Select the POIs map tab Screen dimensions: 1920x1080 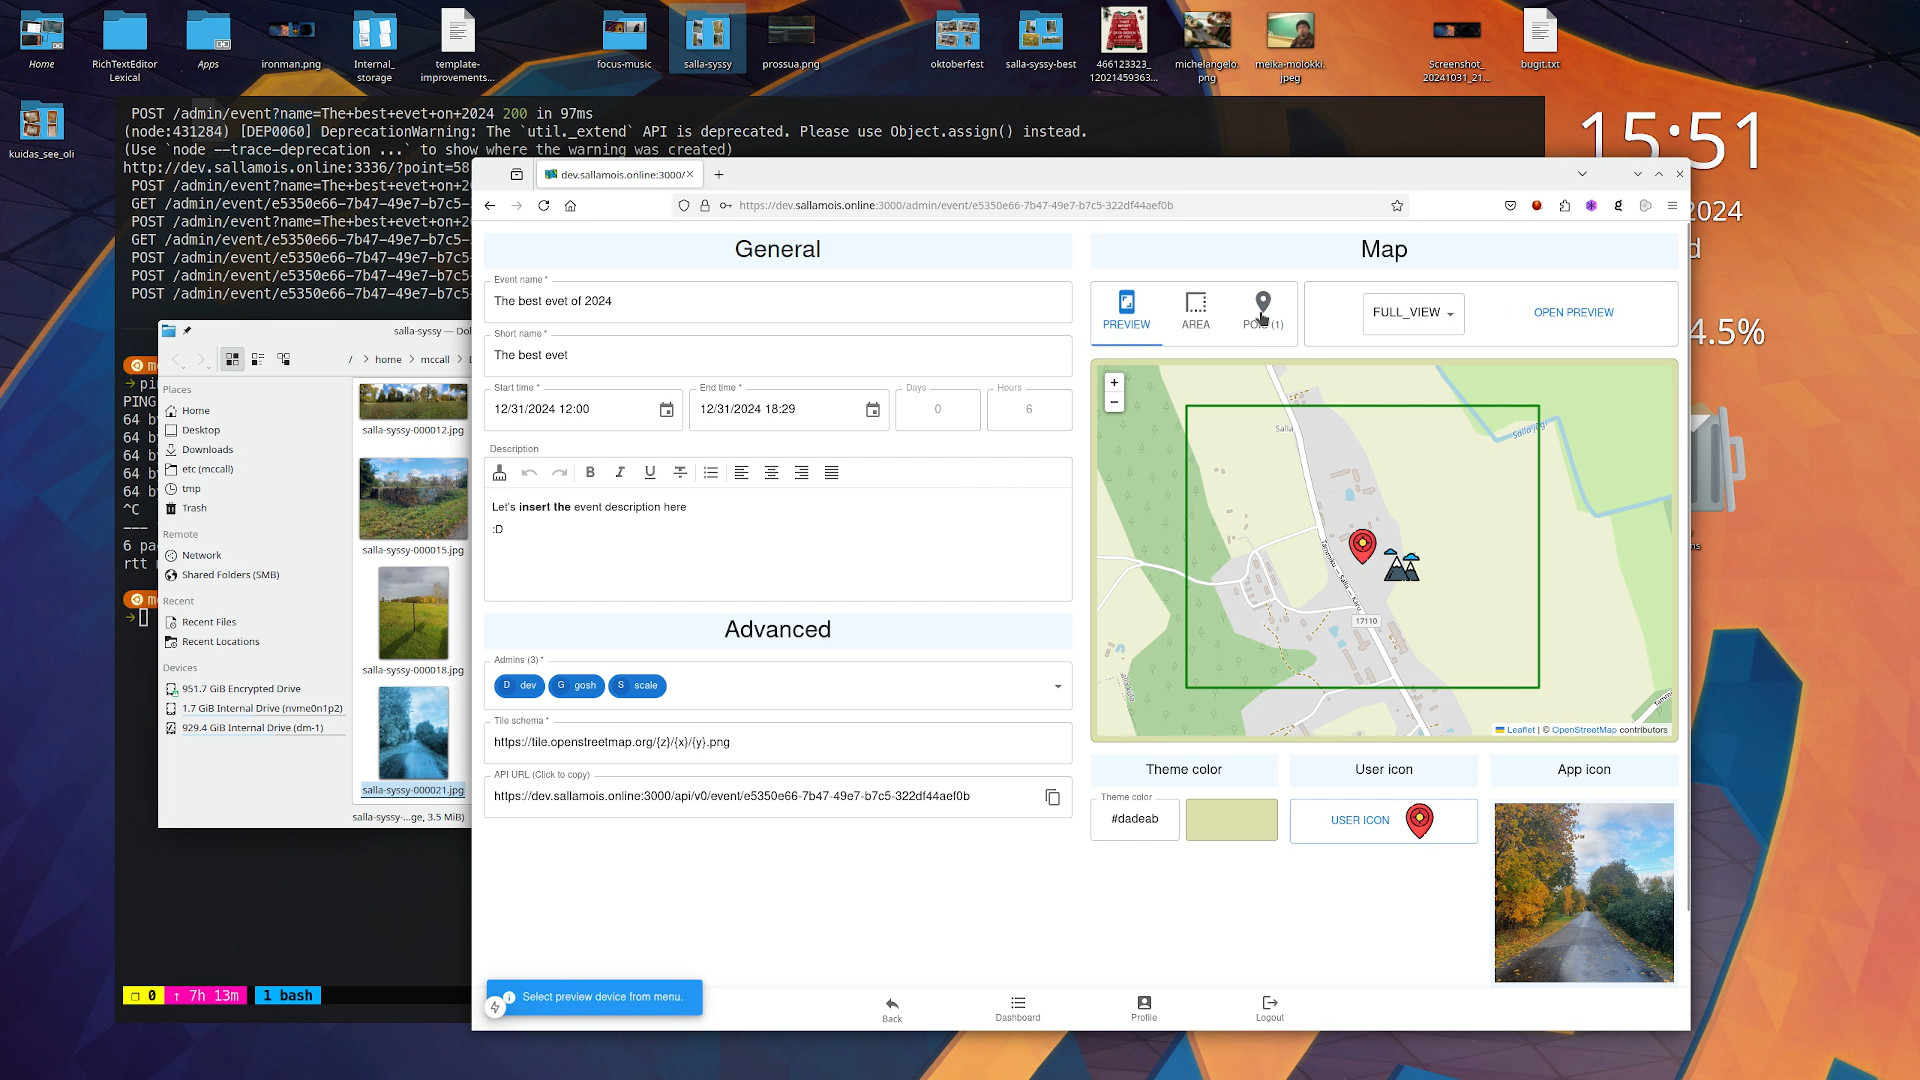1263,312
